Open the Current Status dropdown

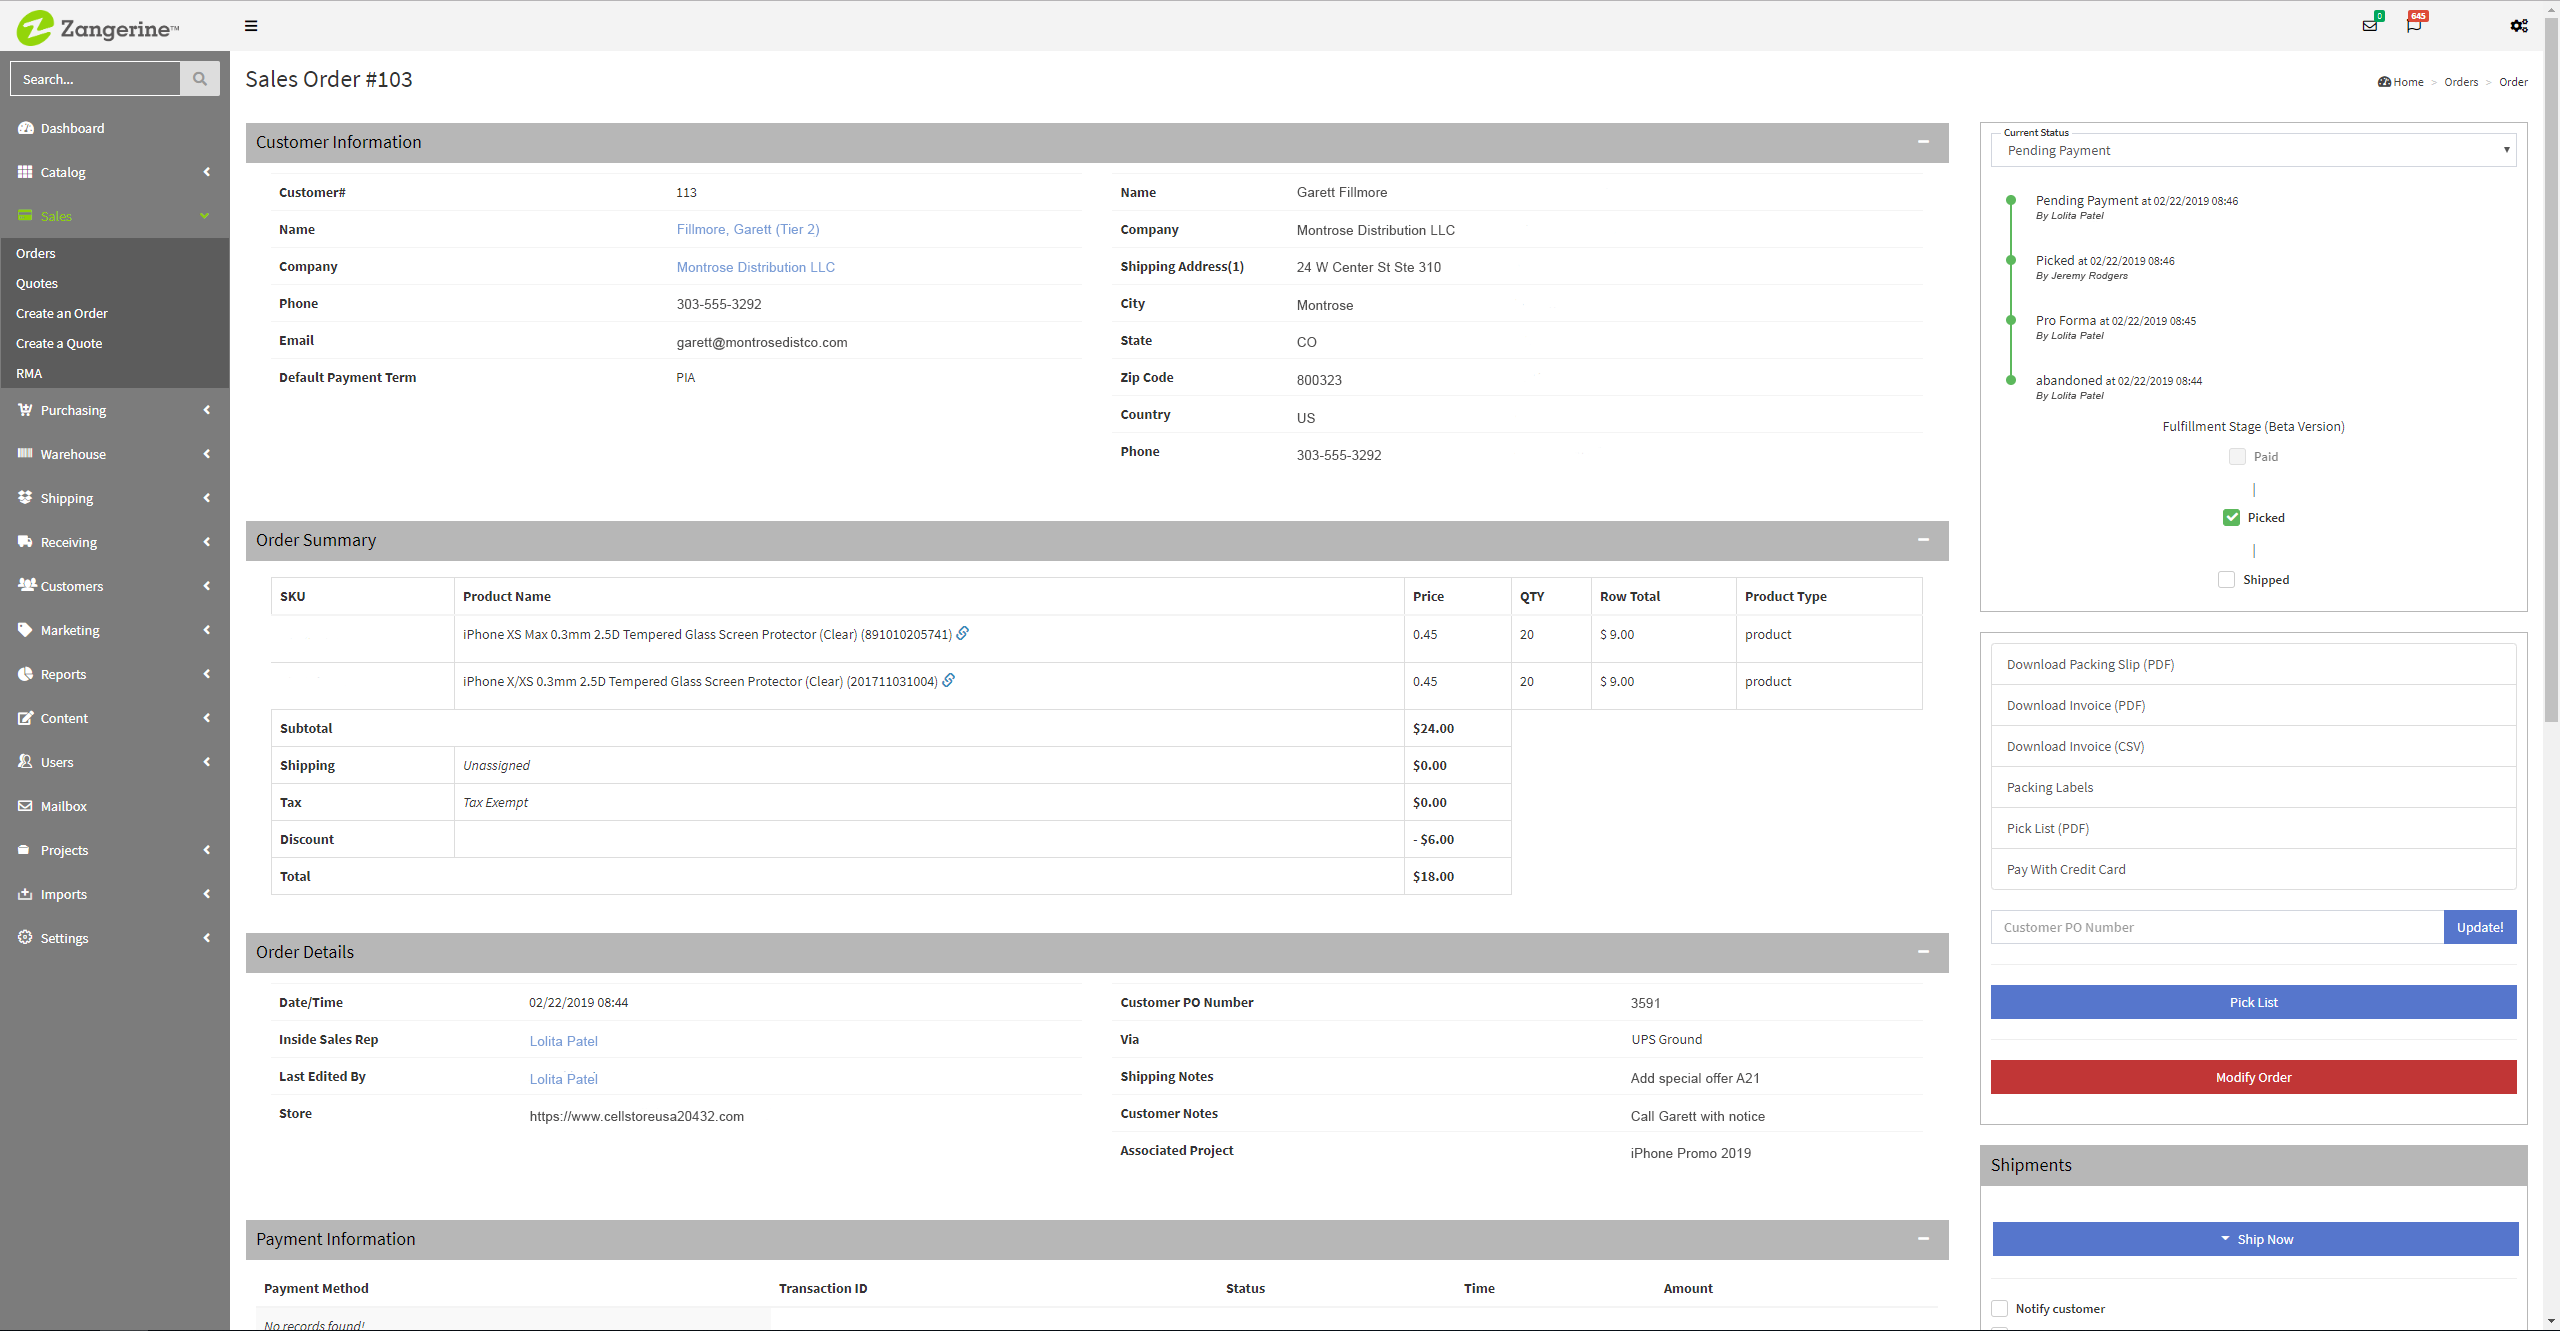pos(2253,151)
